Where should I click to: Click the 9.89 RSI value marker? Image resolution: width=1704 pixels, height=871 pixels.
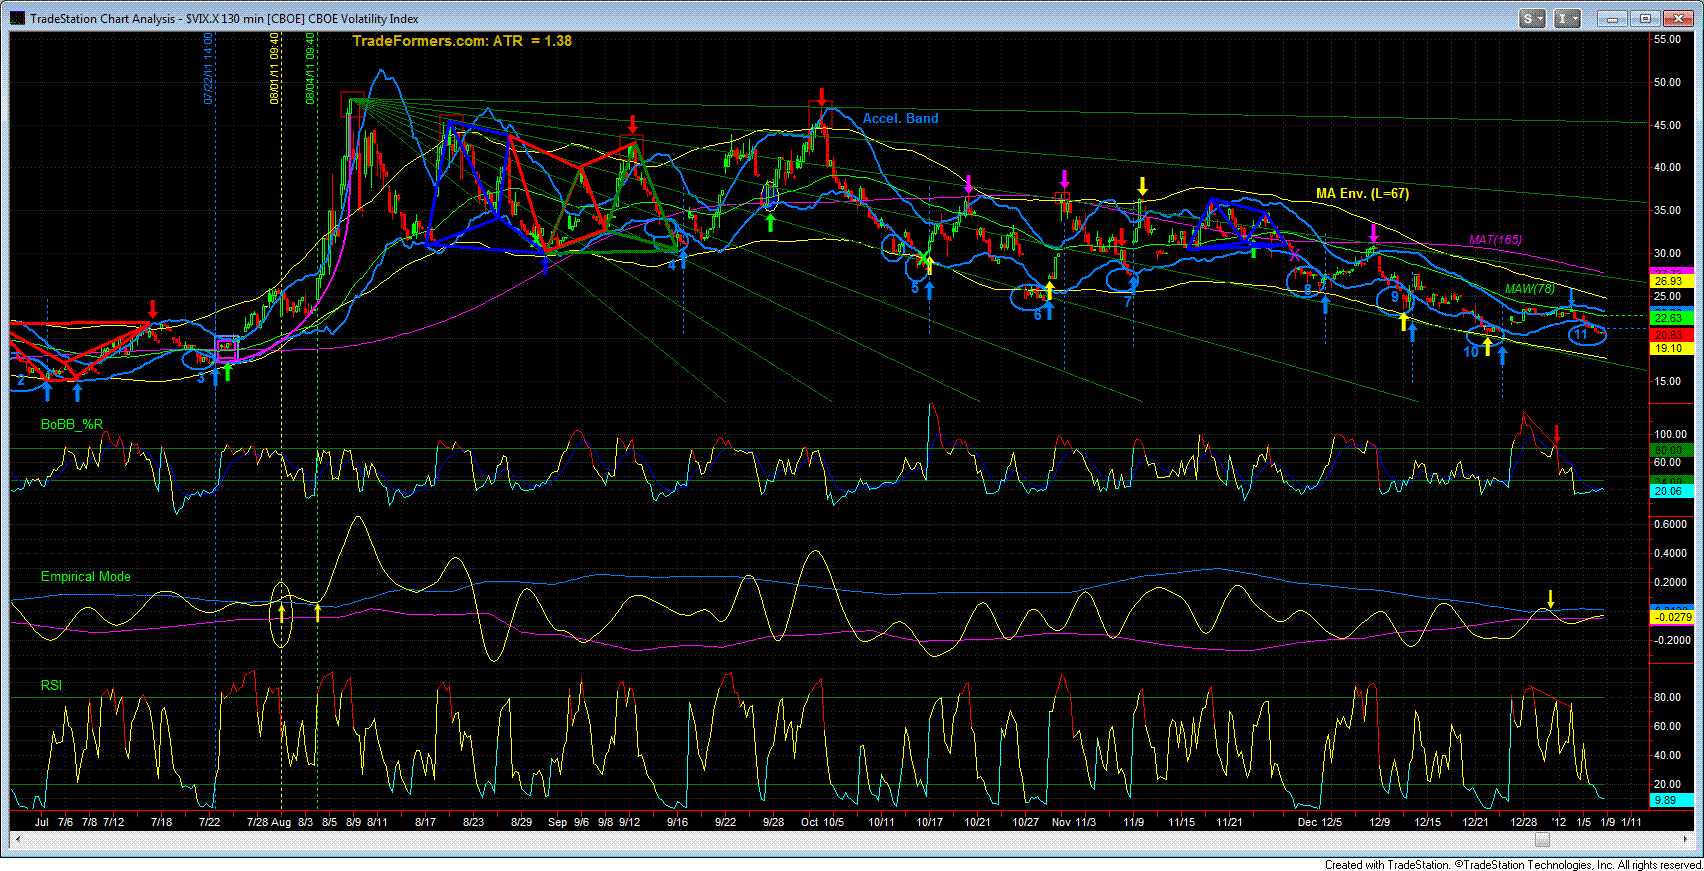(1670, 800)
